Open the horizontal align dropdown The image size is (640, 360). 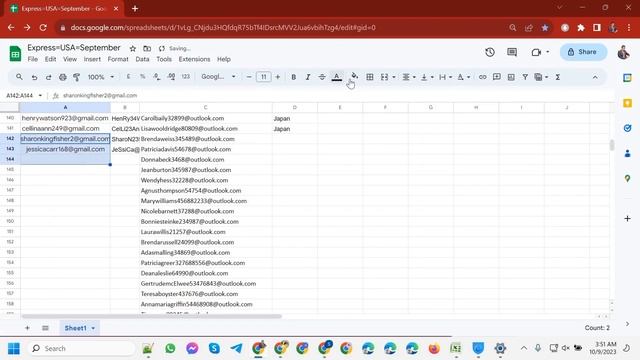409,77
